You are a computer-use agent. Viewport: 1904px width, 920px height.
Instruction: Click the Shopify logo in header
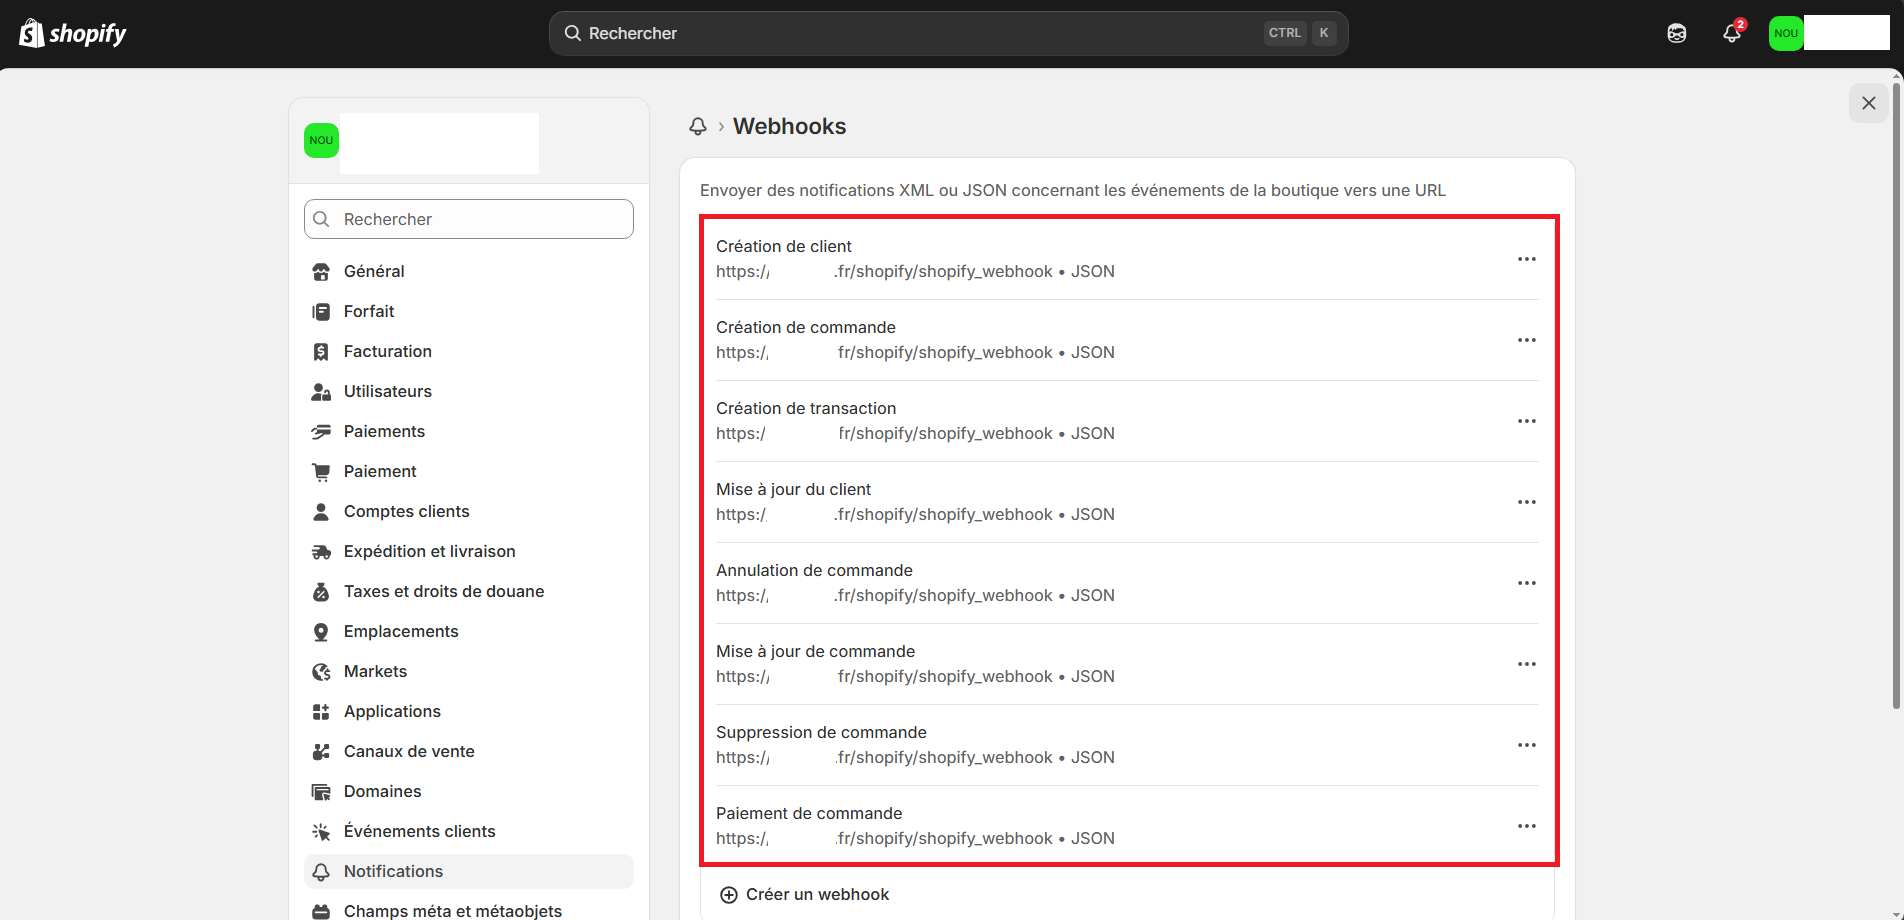point(73,34)
